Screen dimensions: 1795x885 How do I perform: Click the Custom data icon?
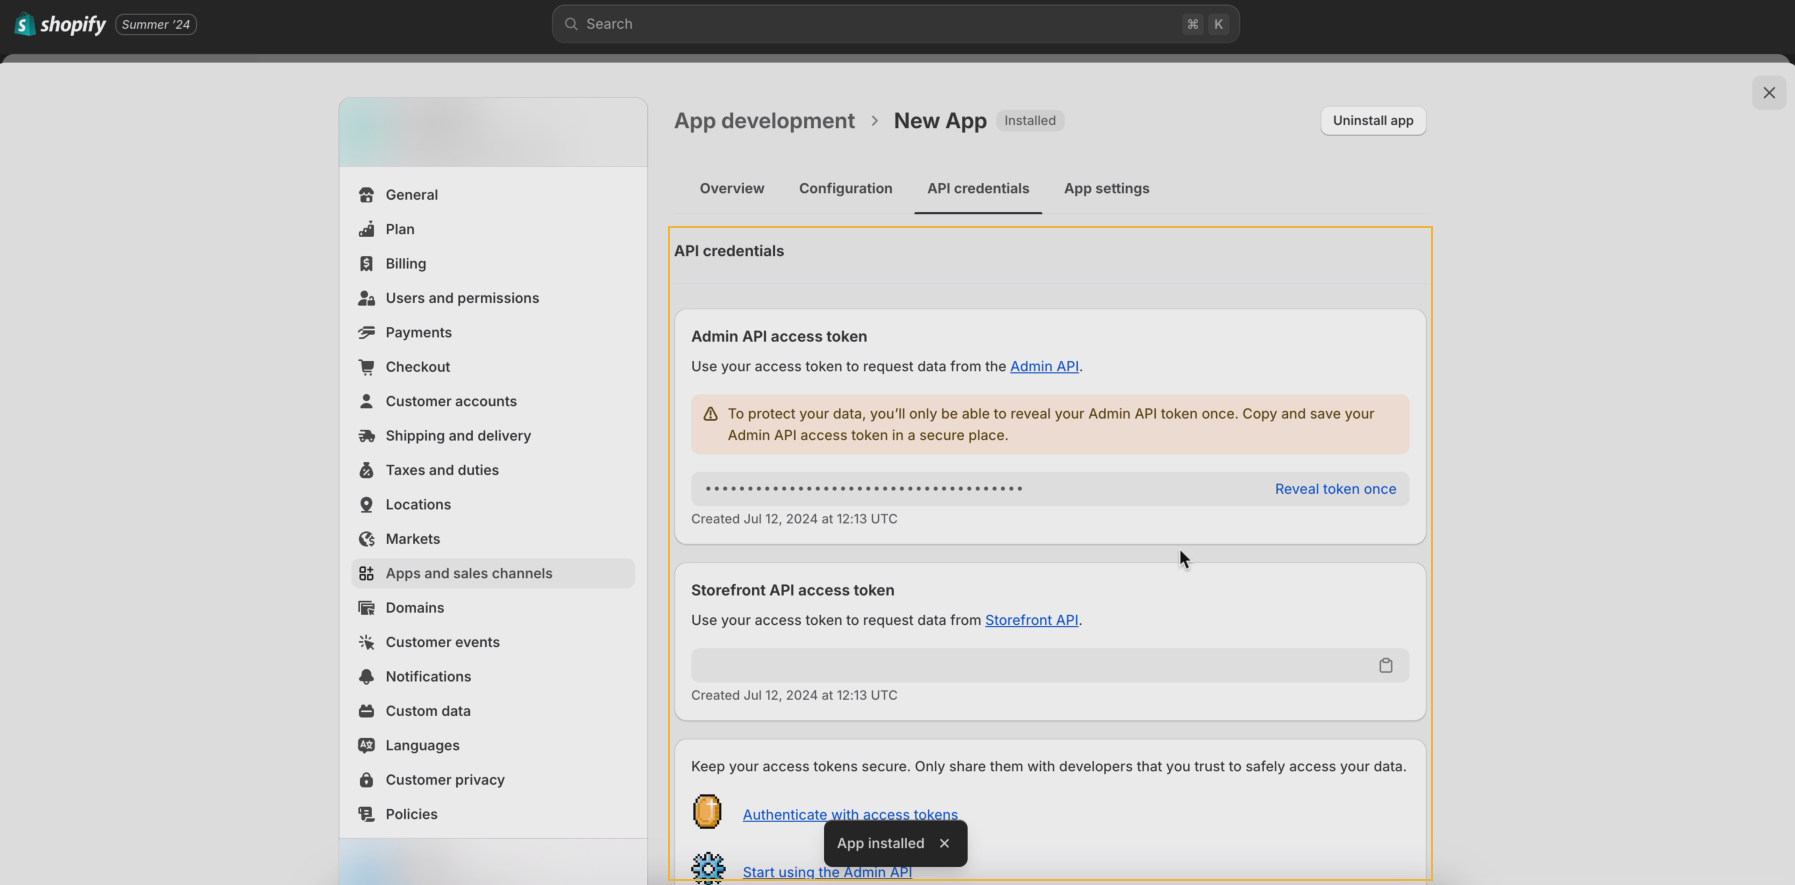[x=366, y=711]
